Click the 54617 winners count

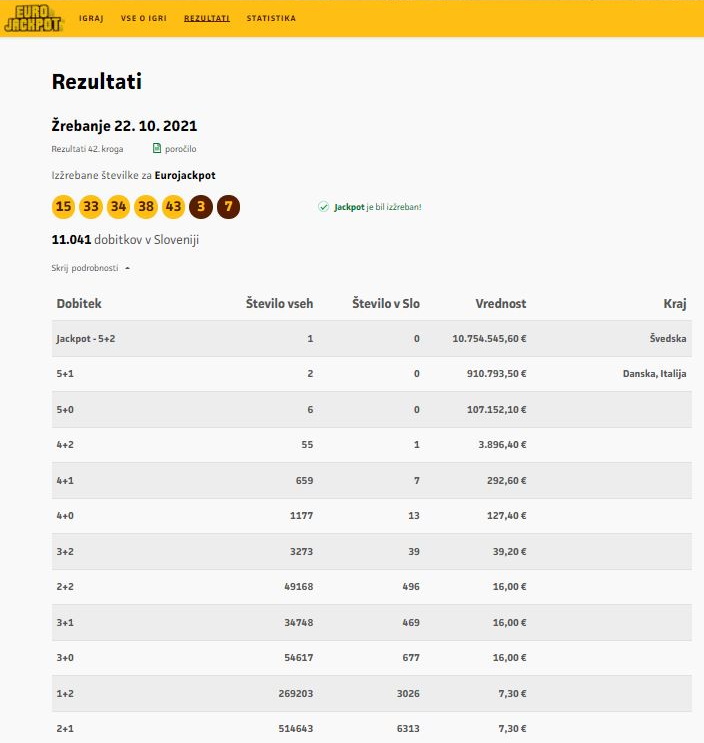click(298, 658)
